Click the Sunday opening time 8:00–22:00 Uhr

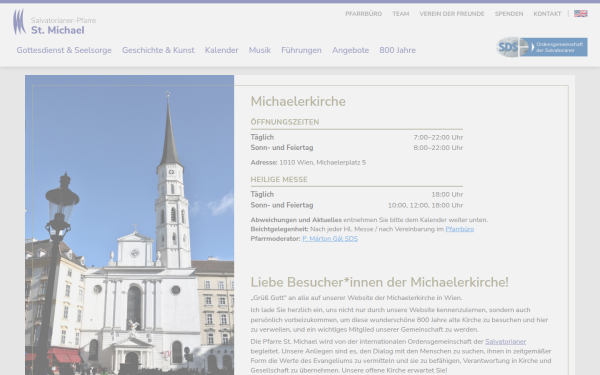438,148
